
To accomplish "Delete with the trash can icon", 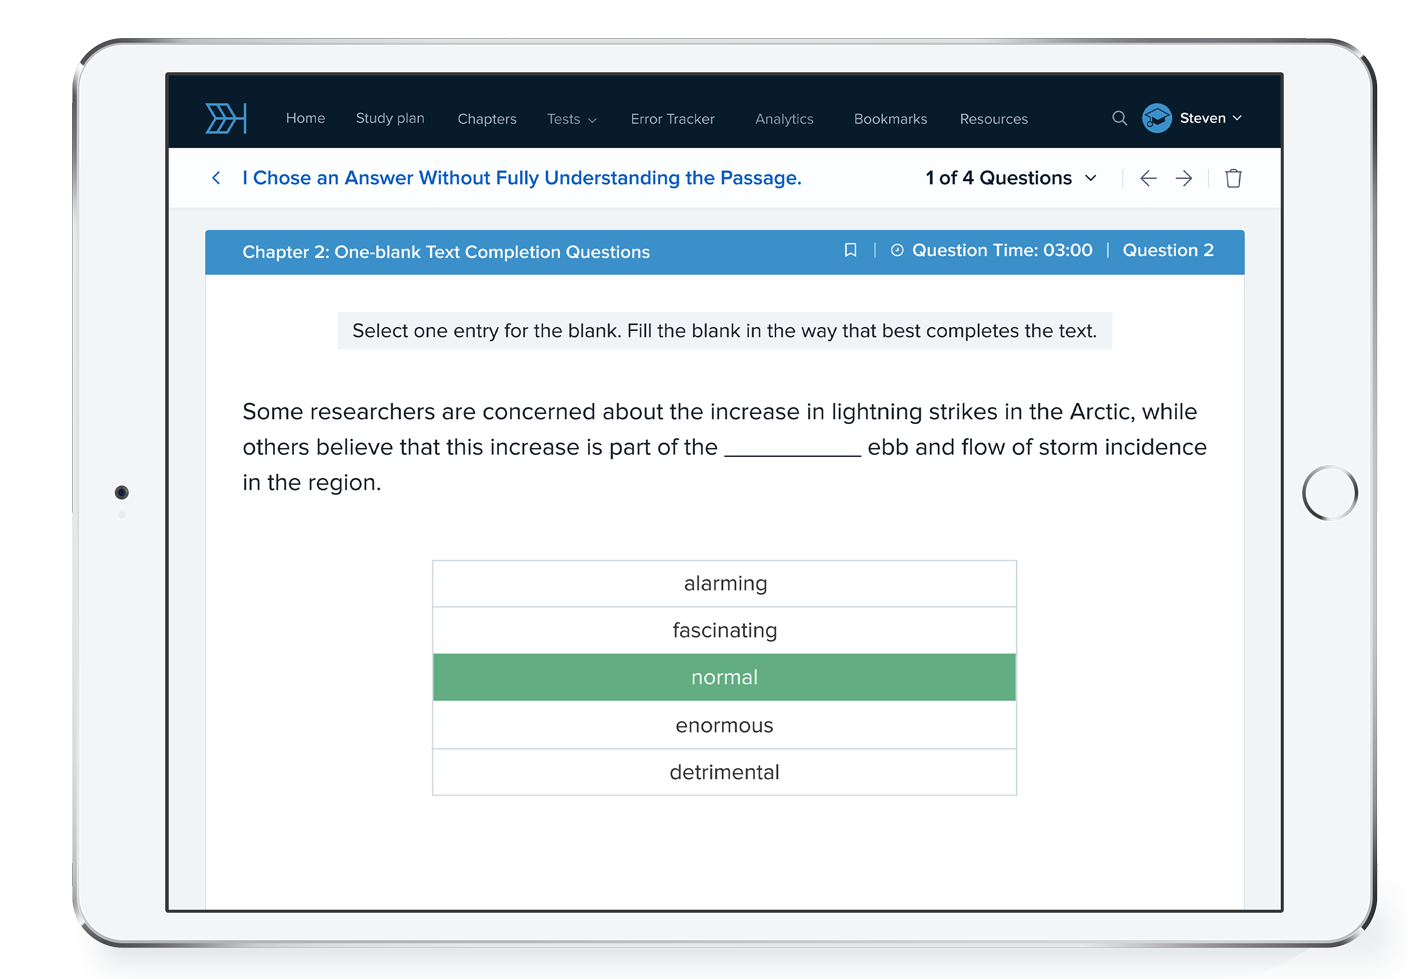I will (1233, 178).
